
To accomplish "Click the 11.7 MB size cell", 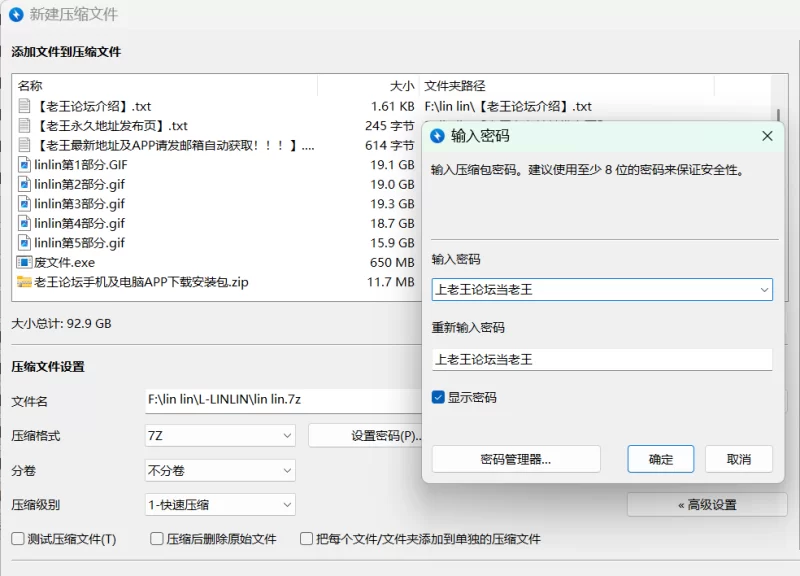I will pyautogui.click(x=391, y=282).
